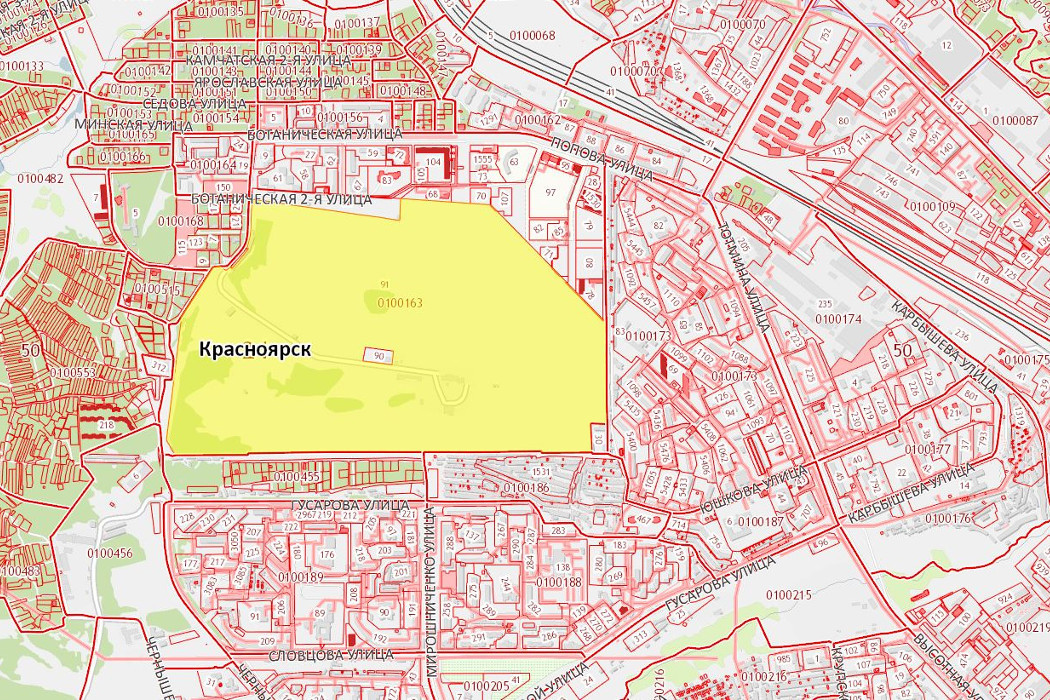
Task: Select cadastral block 0100154
Action: 216,118
